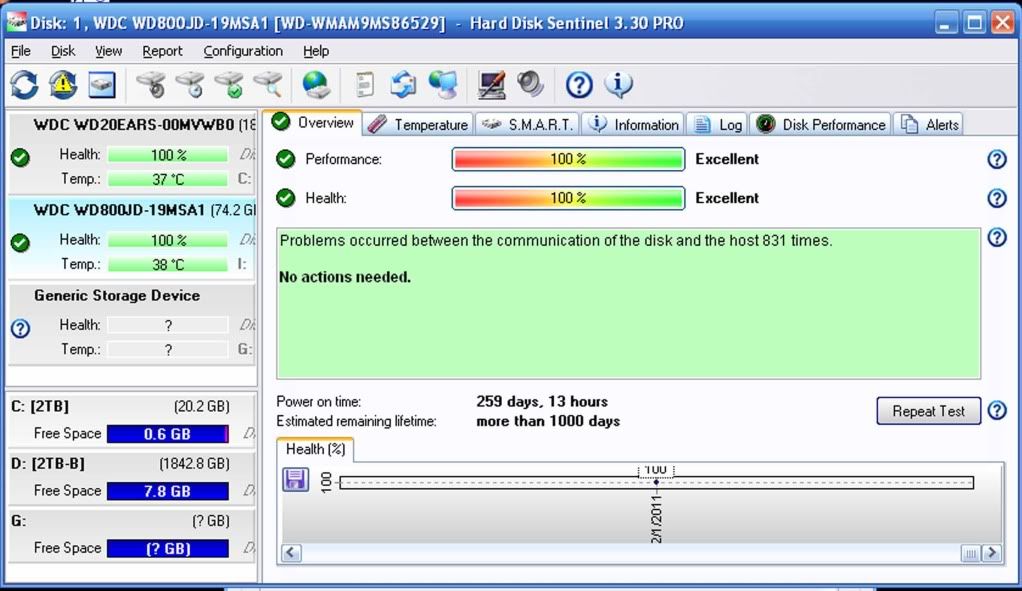Image resolution: width=1022 pixels, height=591 pixels.
Task: Select Generic Storage Device in disk list
Action: click(x=117, y=296)
